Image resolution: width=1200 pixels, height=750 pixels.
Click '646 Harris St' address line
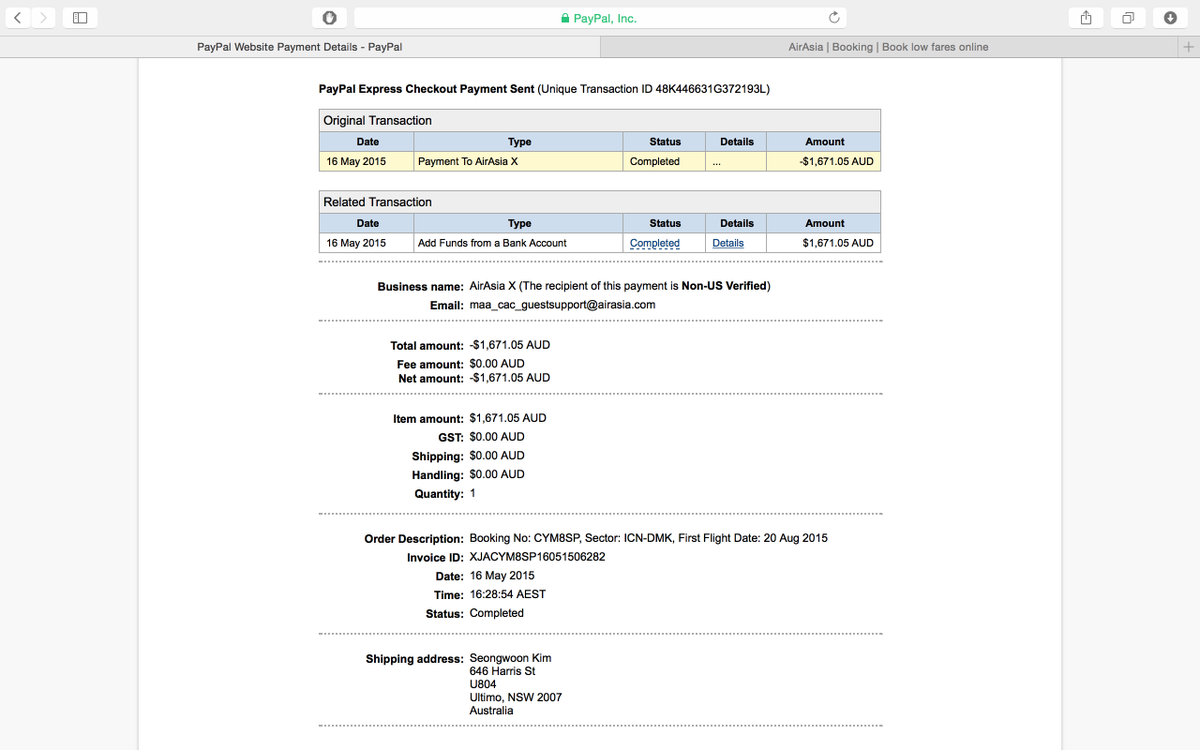(x=503, y=671)
